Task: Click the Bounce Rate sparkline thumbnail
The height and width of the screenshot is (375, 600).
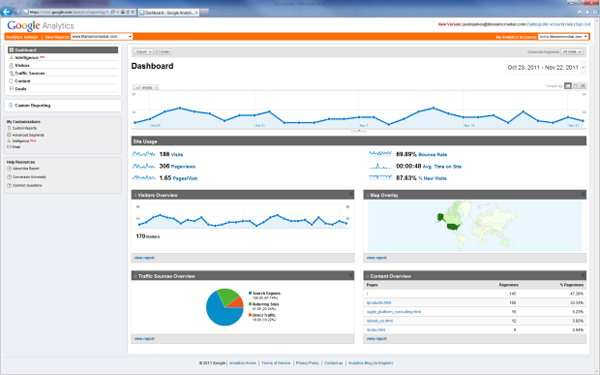Action: point(380,154)
